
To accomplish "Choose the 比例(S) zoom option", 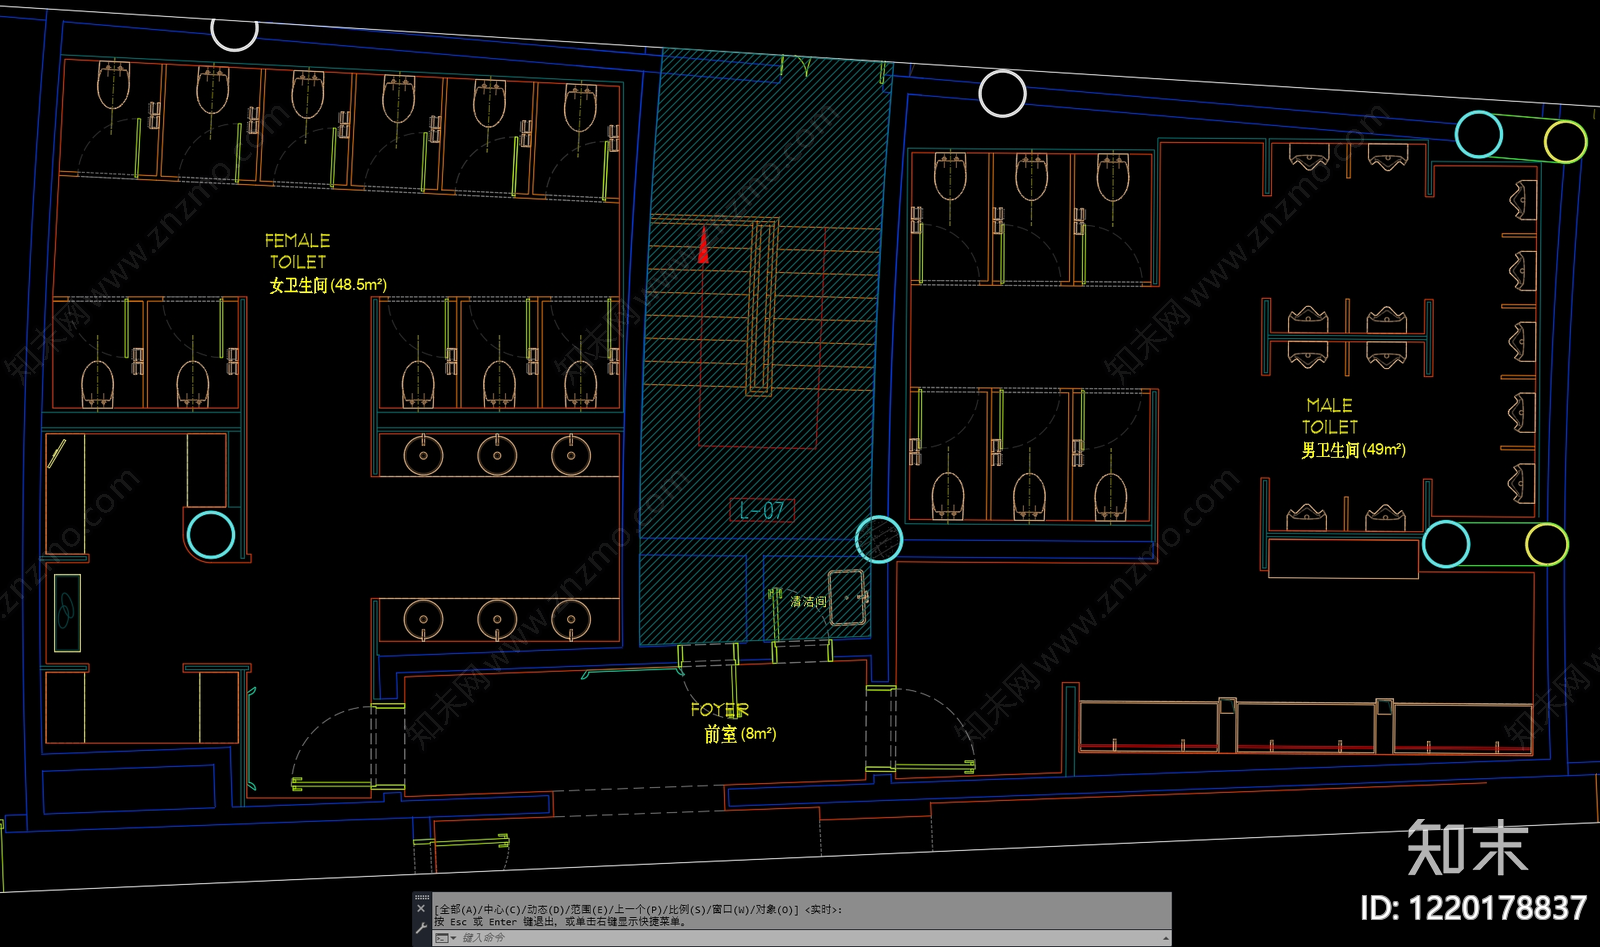I will [x=687, y=909].
